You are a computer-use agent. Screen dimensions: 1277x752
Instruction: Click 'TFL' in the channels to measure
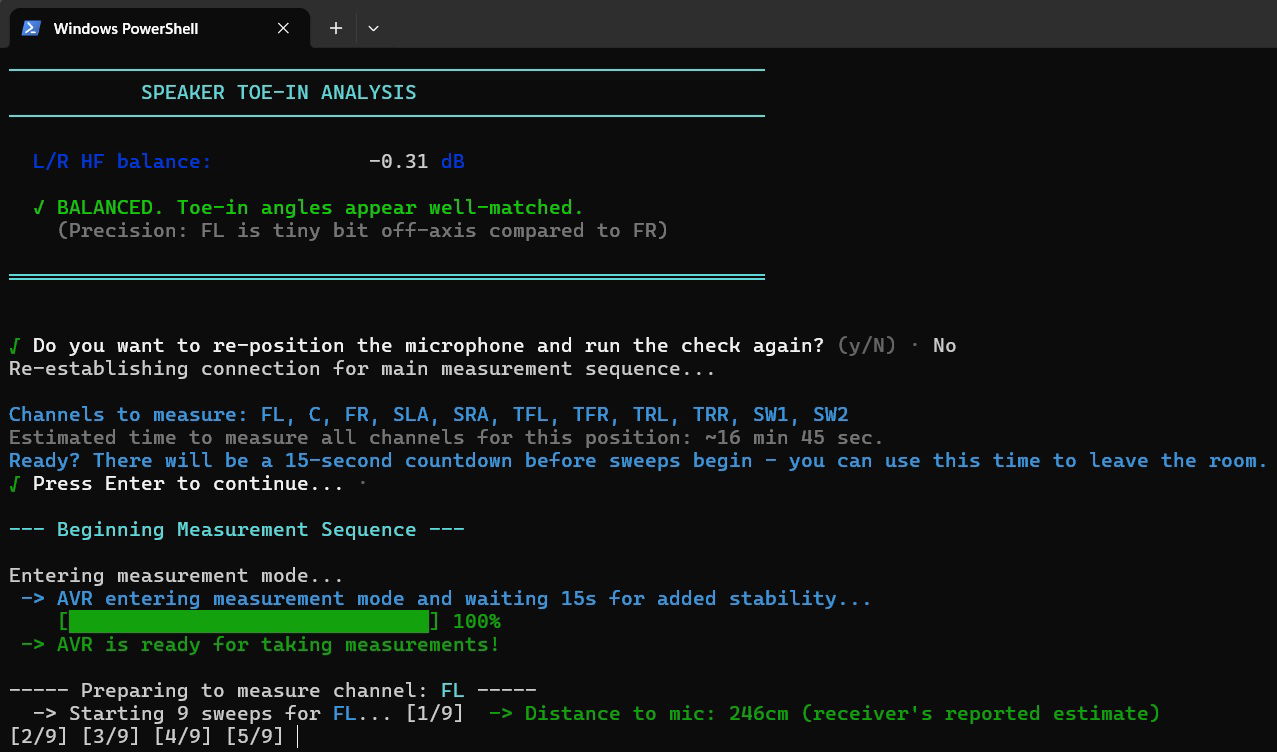(531, 415)
